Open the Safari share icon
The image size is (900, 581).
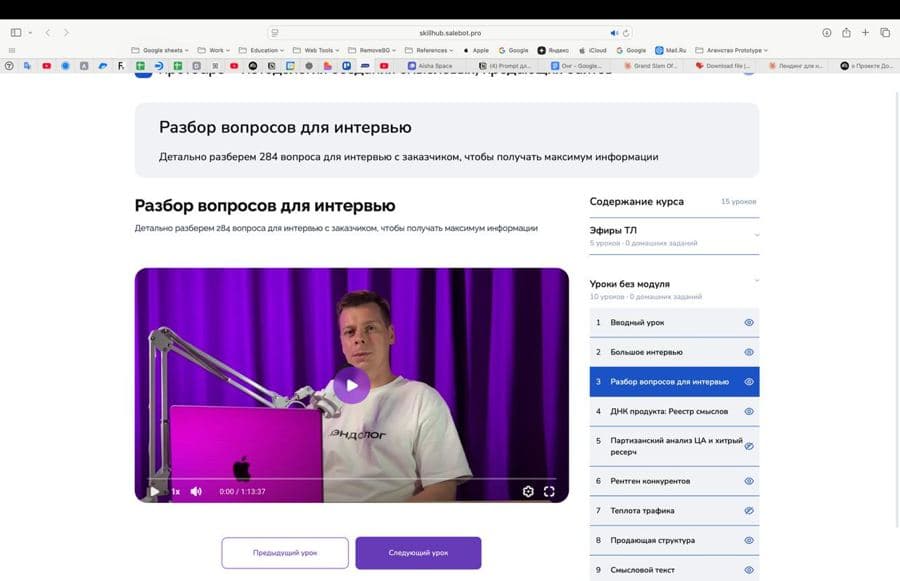pyautogui.click(x=846, y=33)
